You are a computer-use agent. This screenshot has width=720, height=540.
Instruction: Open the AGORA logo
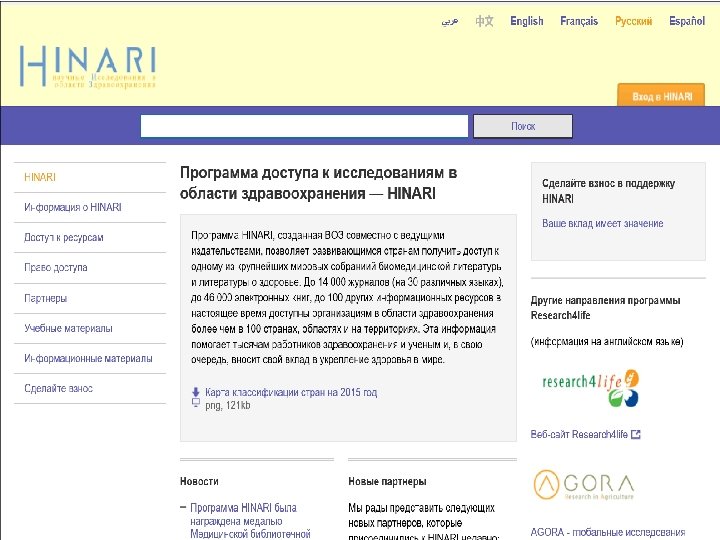pos(584,485)
